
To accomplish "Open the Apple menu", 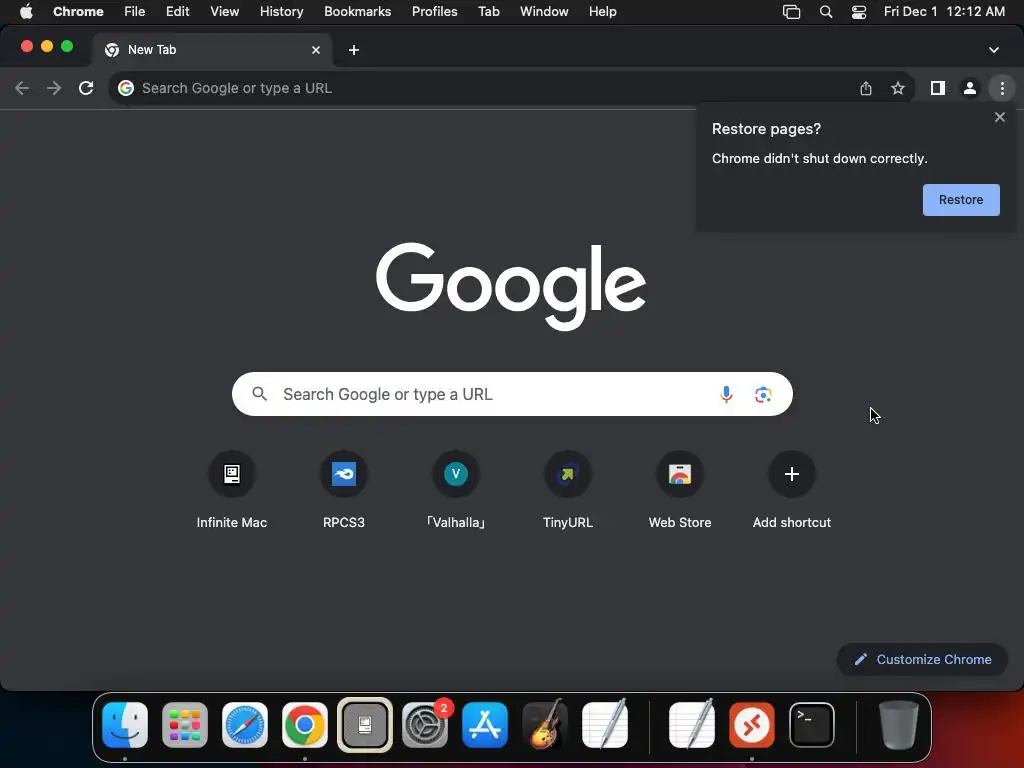I will (x=26, y=12).
